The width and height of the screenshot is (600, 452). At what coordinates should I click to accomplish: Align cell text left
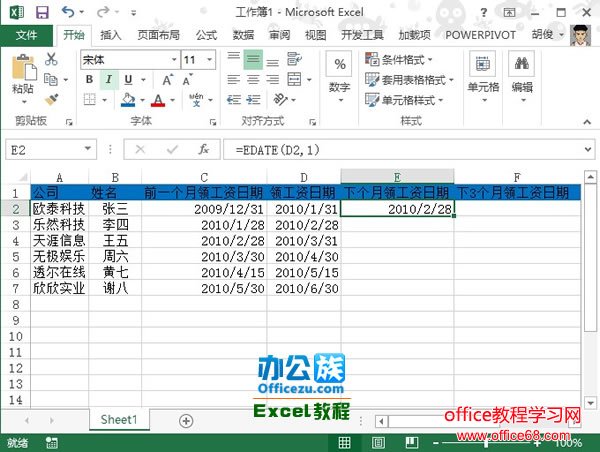(233, 80)
